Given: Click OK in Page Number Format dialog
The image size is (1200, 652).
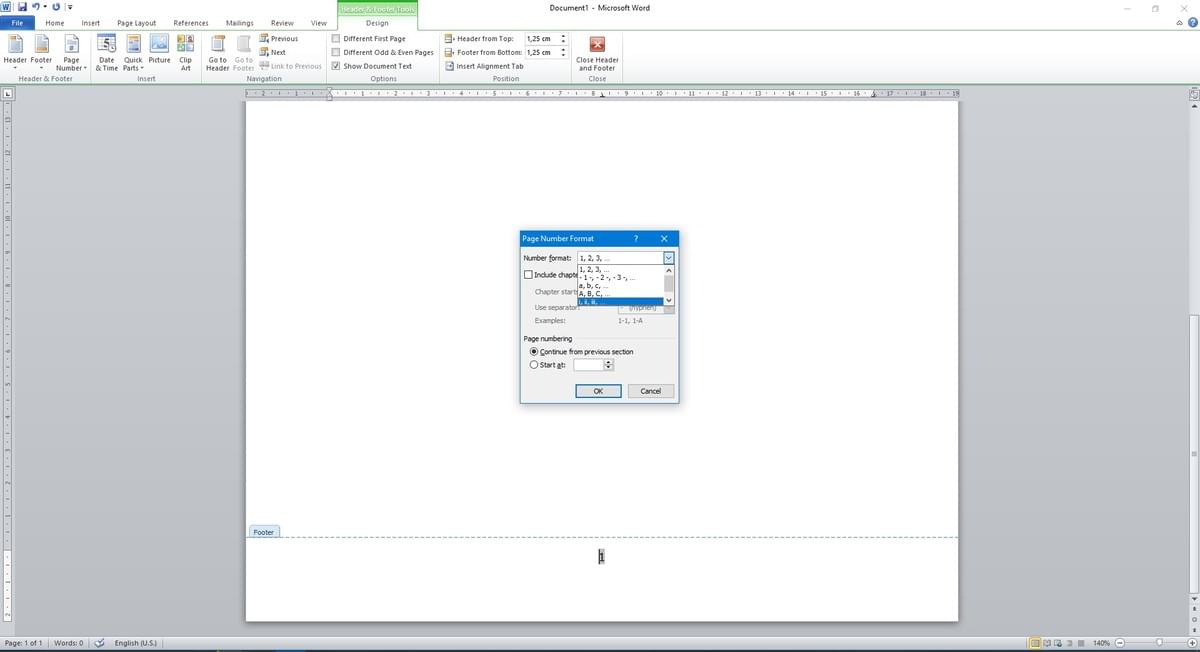Looking at the screenshot, I should pos(597,390).
